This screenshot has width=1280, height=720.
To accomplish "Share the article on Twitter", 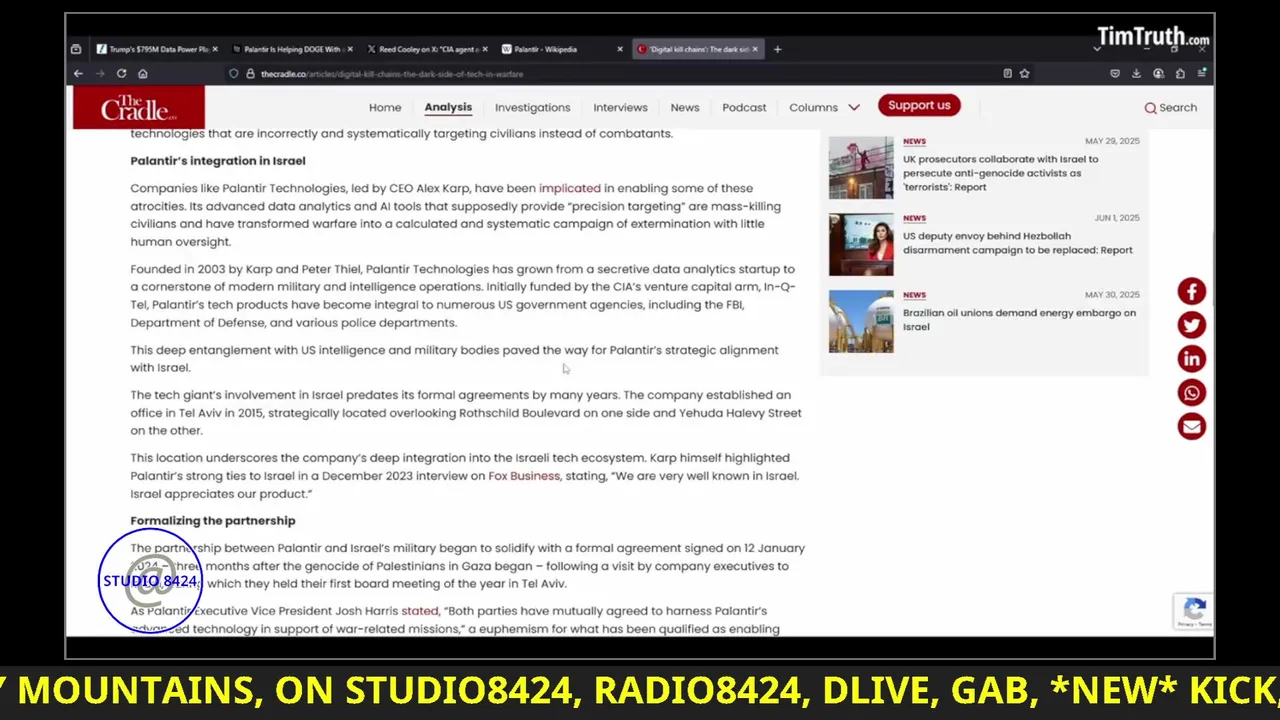I will point(1191,325).
